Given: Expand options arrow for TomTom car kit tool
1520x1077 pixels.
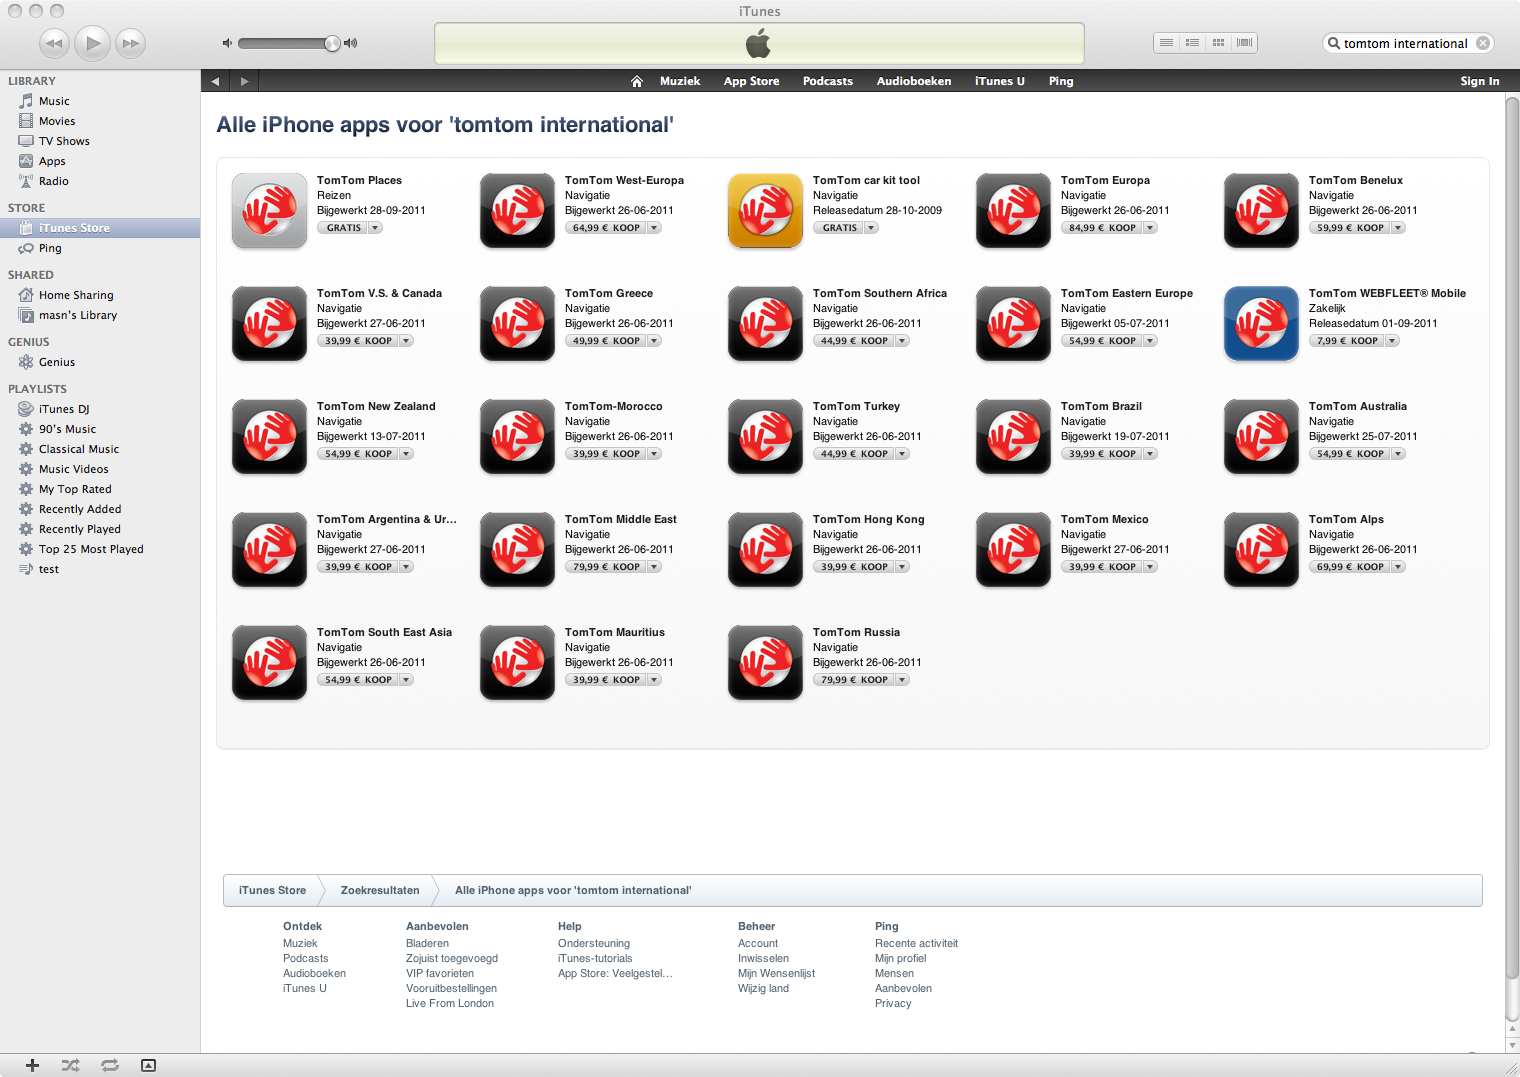Looking at the screenshot, I should (x=872, y=228).
